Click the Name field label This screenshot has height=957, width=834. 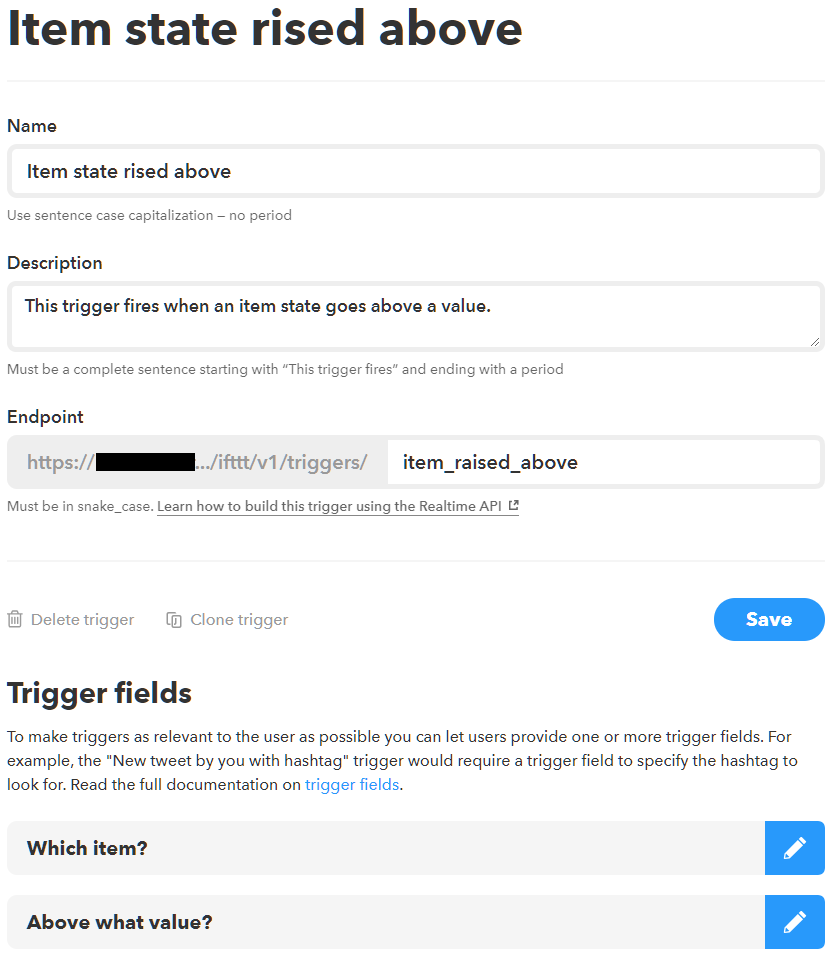point(32,126)
